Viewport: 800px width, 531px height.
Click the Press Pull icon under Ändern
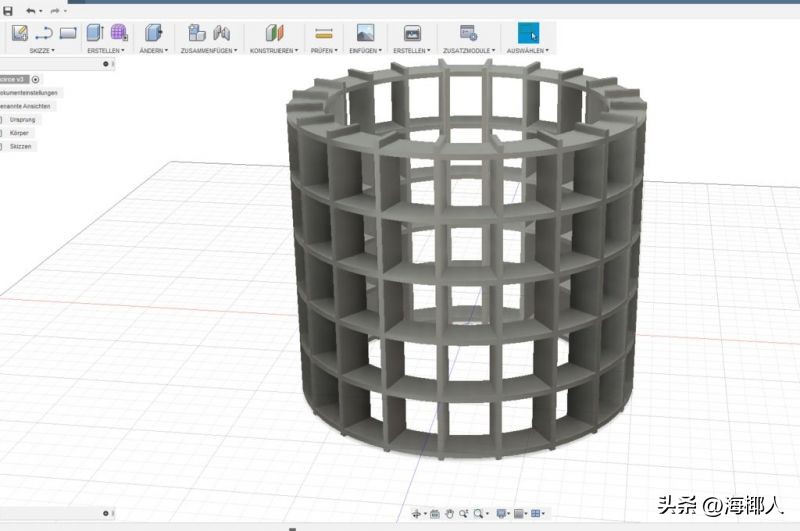[153, 33]
